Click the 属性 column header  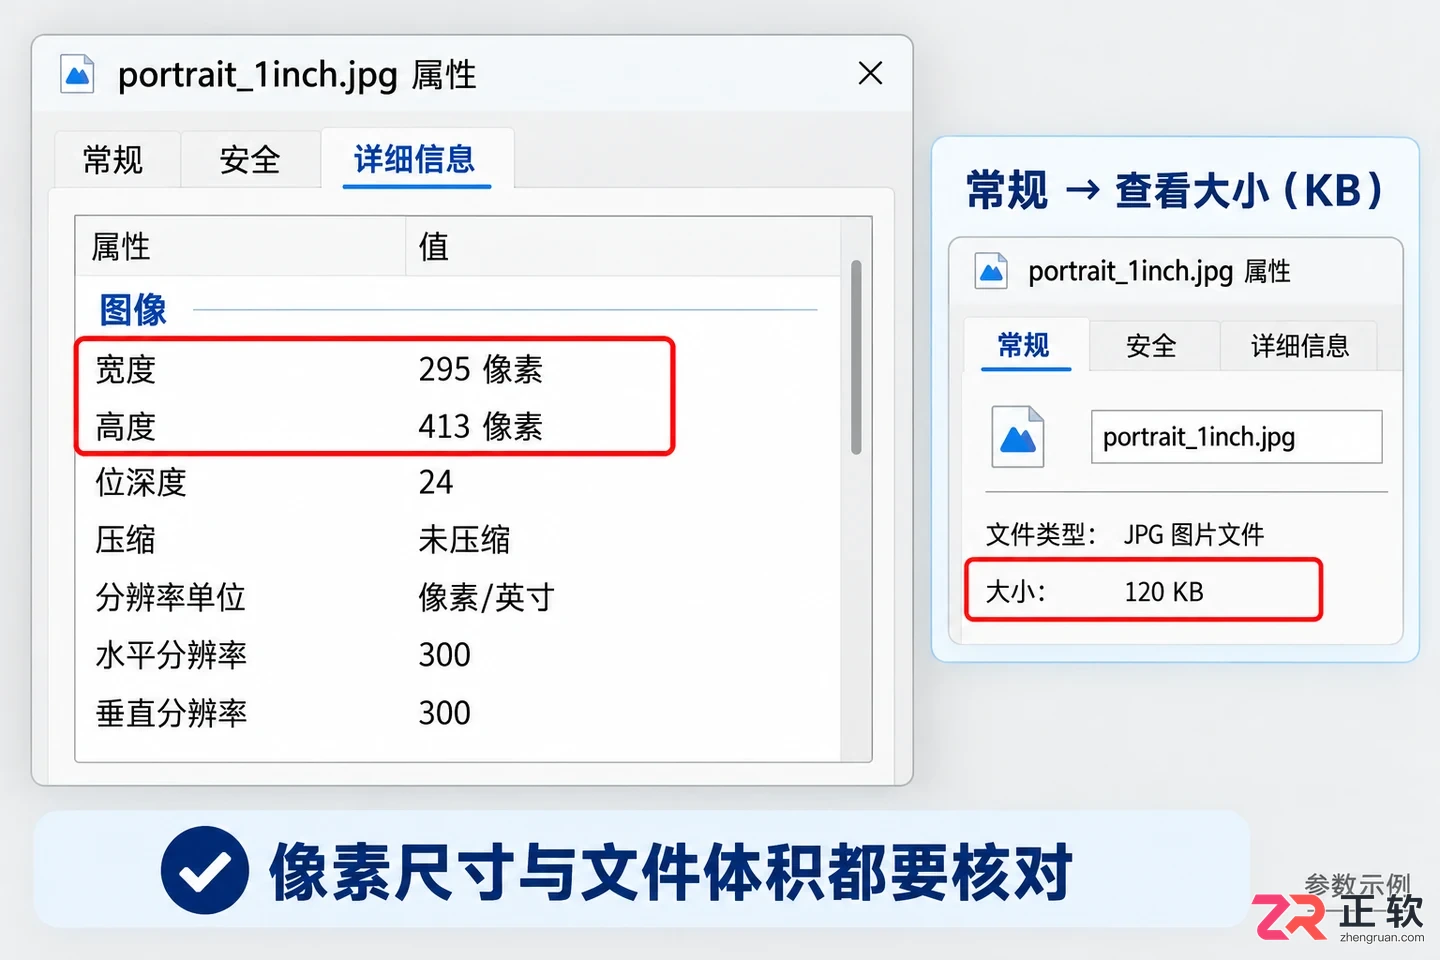[x=240, y=246]
